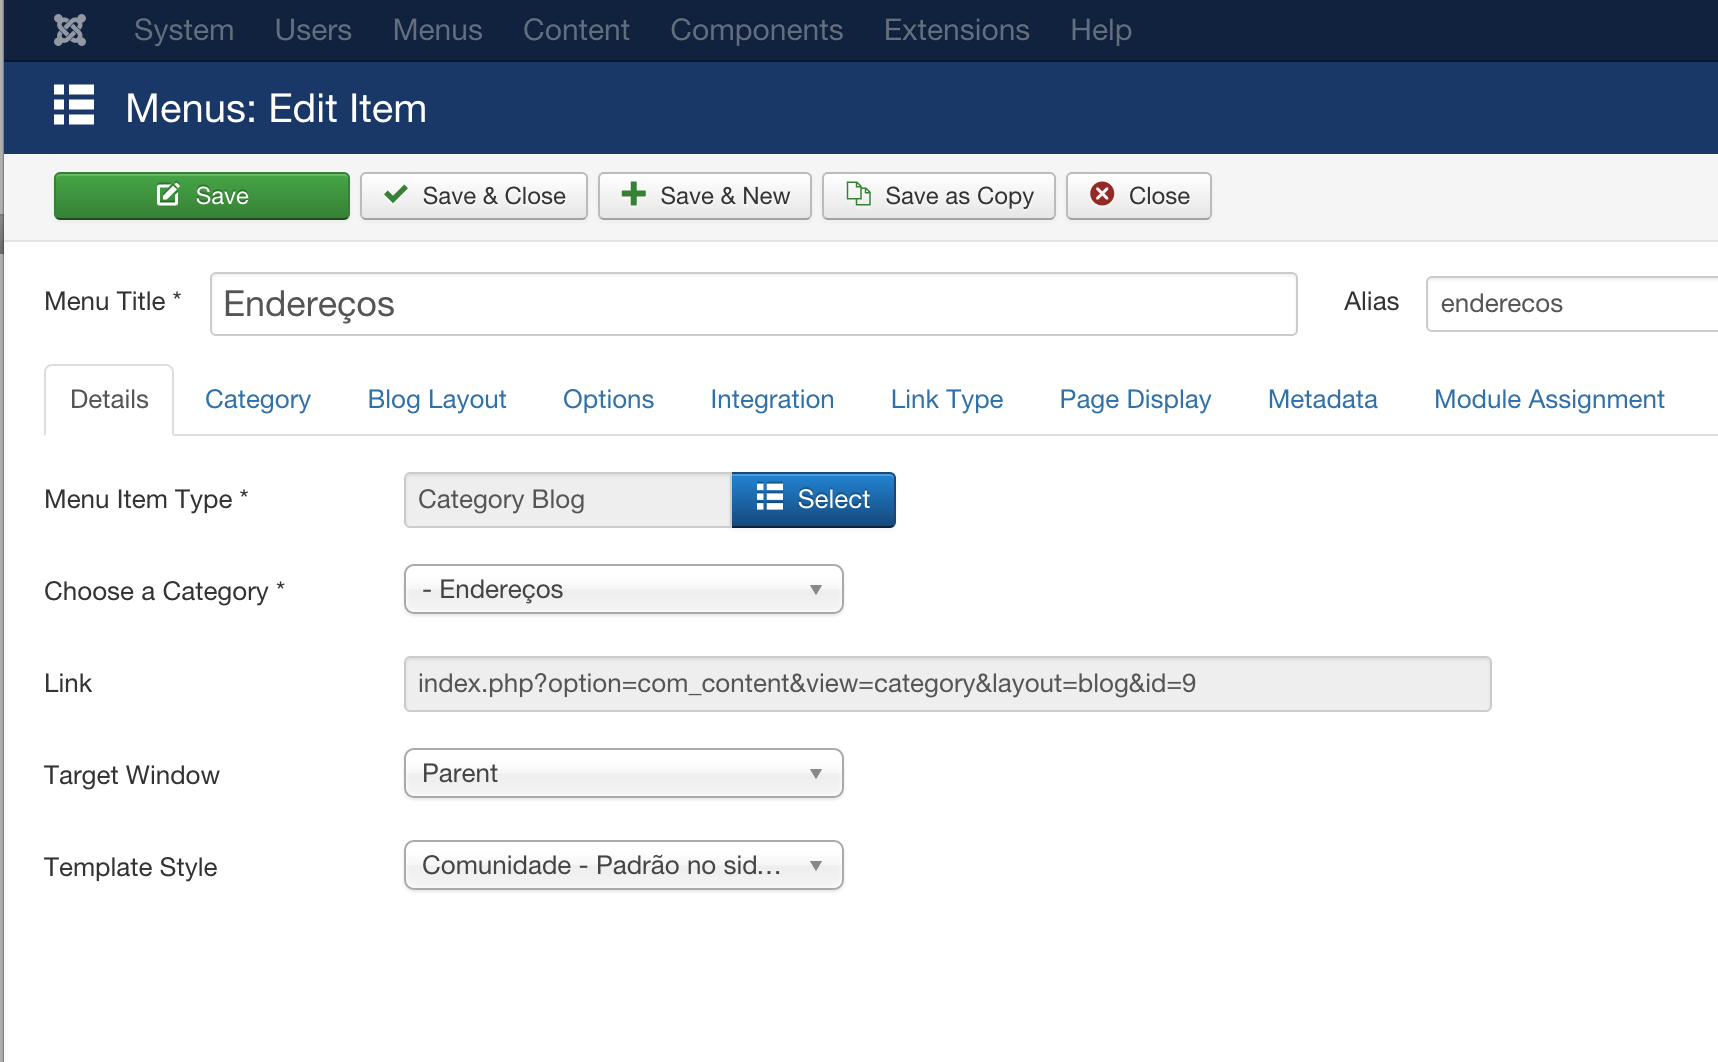Open the Components menu

tap(757, 30)
